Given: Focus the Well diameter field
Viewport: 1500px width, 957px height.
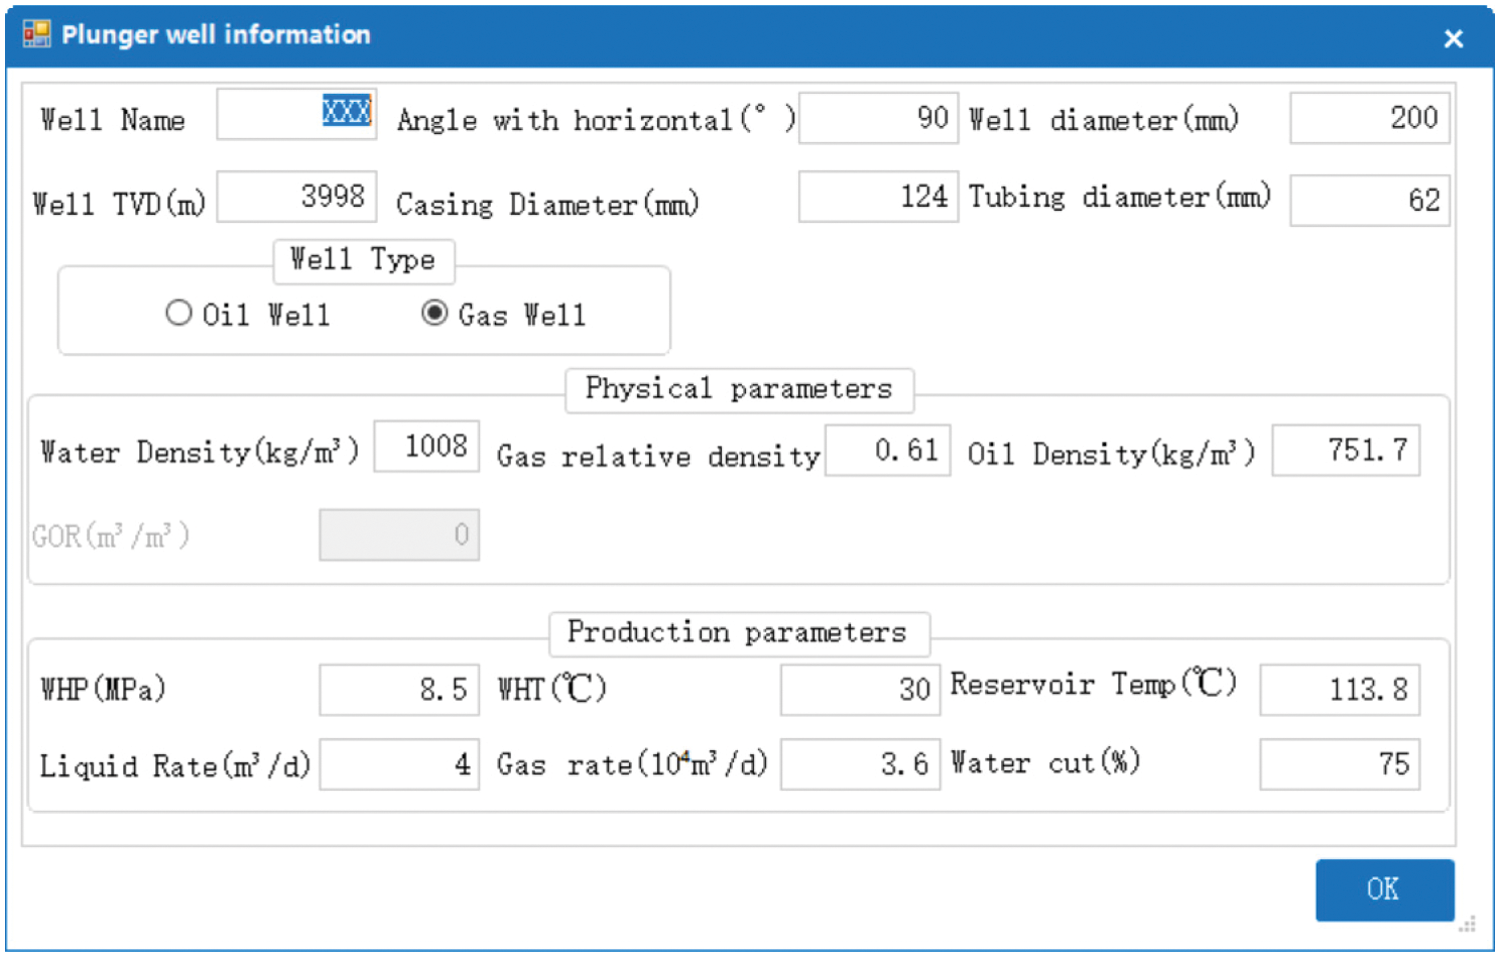Looking at the screenshot, I should [x=1369, y=119].
